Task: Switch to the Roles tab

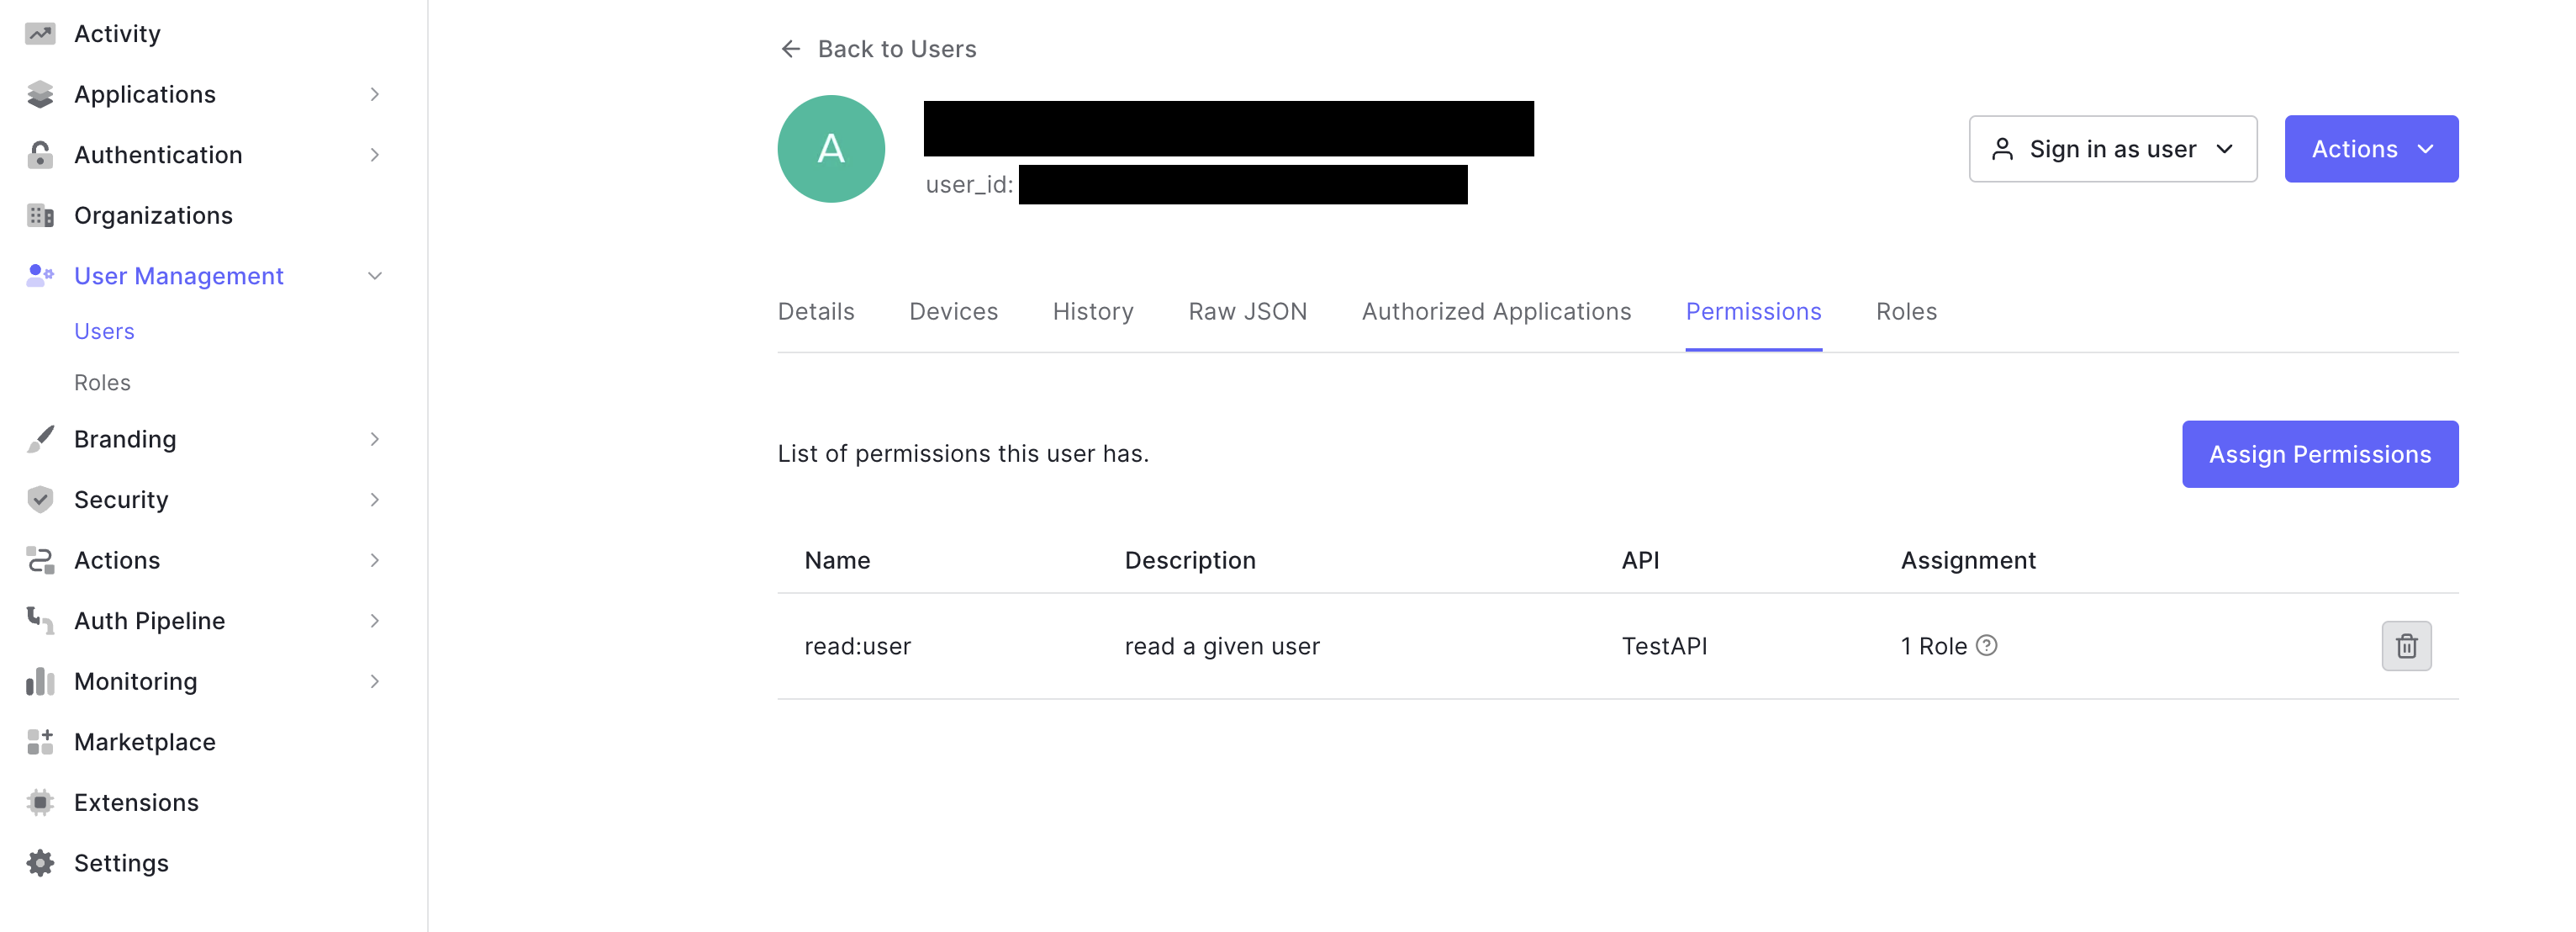Action: pos(1906,310)
